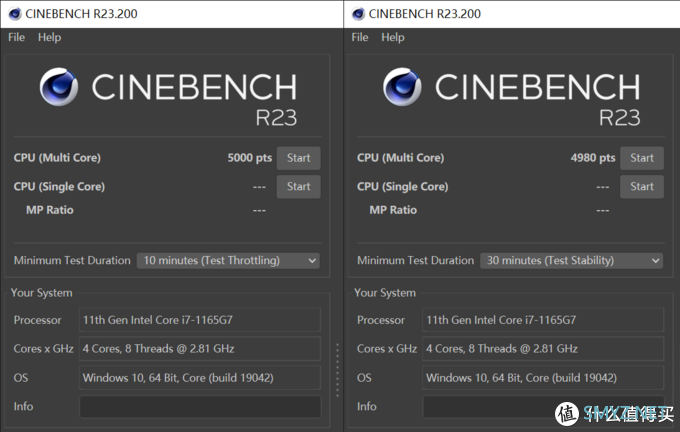The width and height of the screenshot is (680, 432).
Task: Click the dotted splitter handle between windows
Action: click(337, 370)
